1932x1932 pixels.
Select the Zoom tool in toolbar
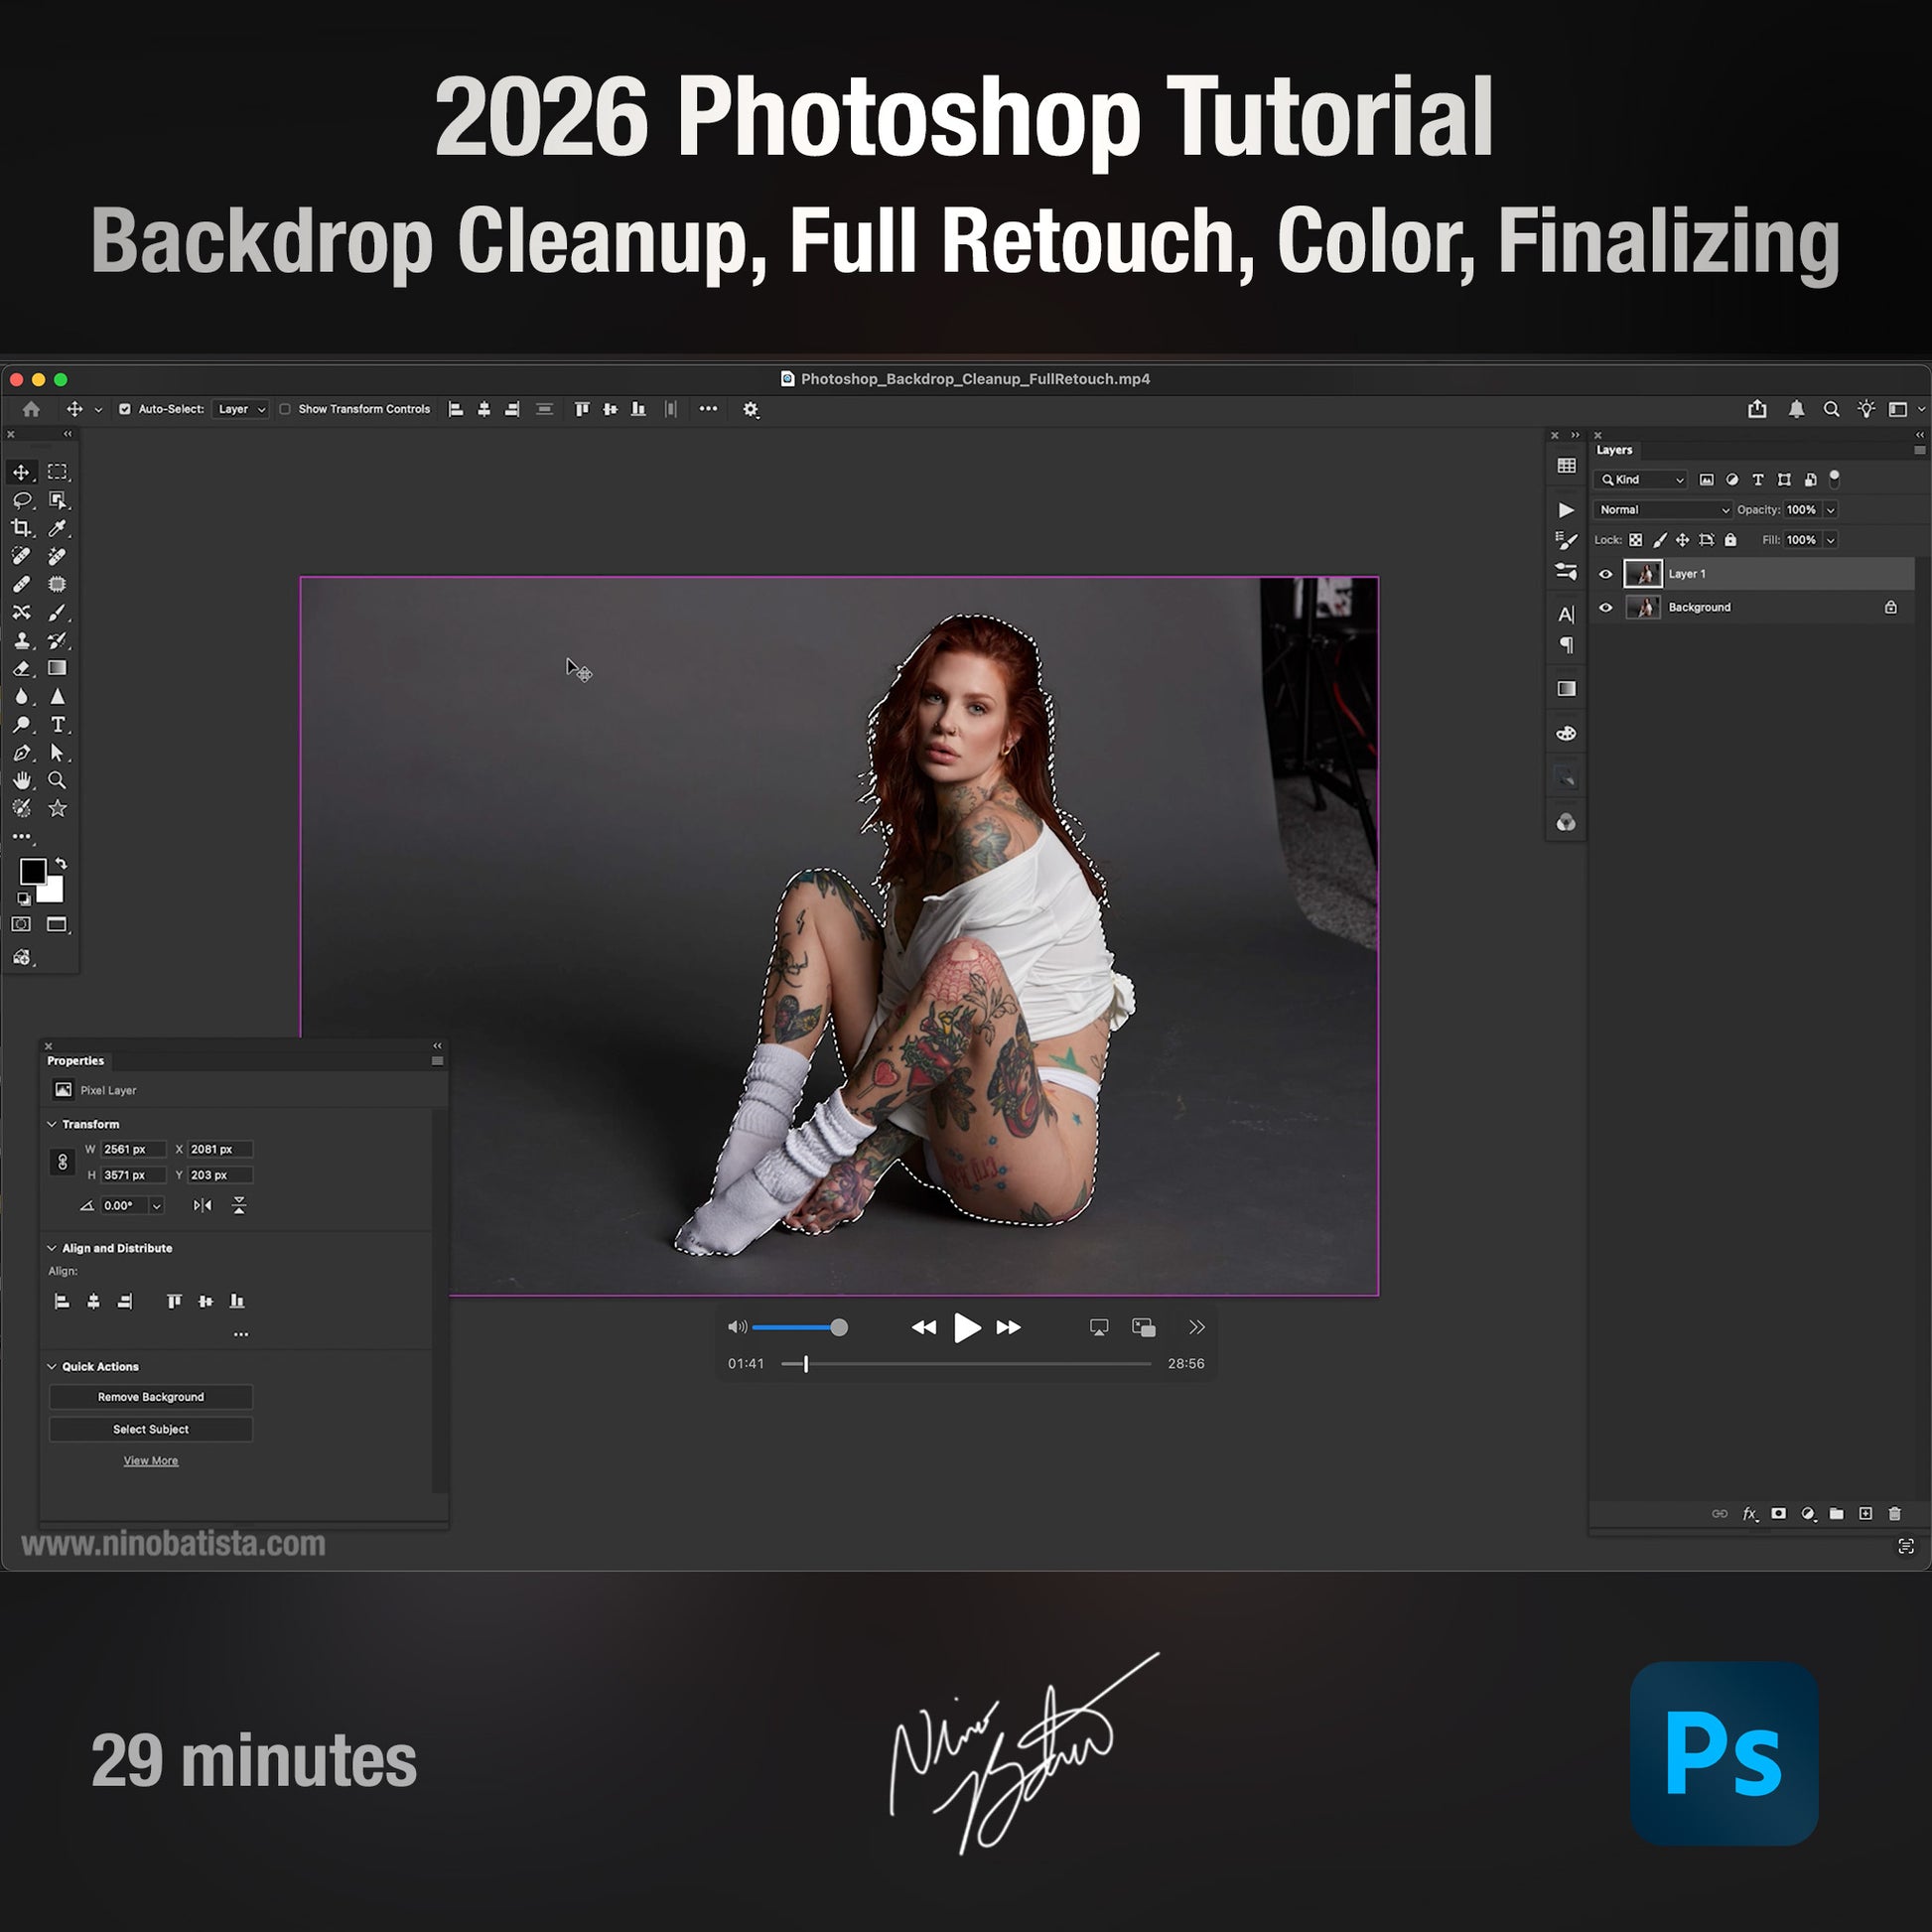pos(58,780)
